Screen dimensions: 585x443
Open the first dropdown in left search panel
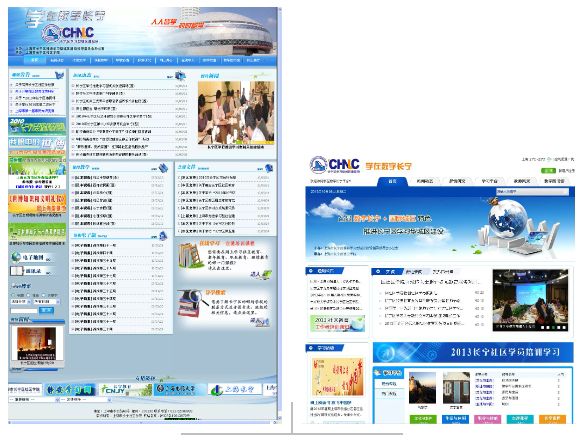(21, 302)
